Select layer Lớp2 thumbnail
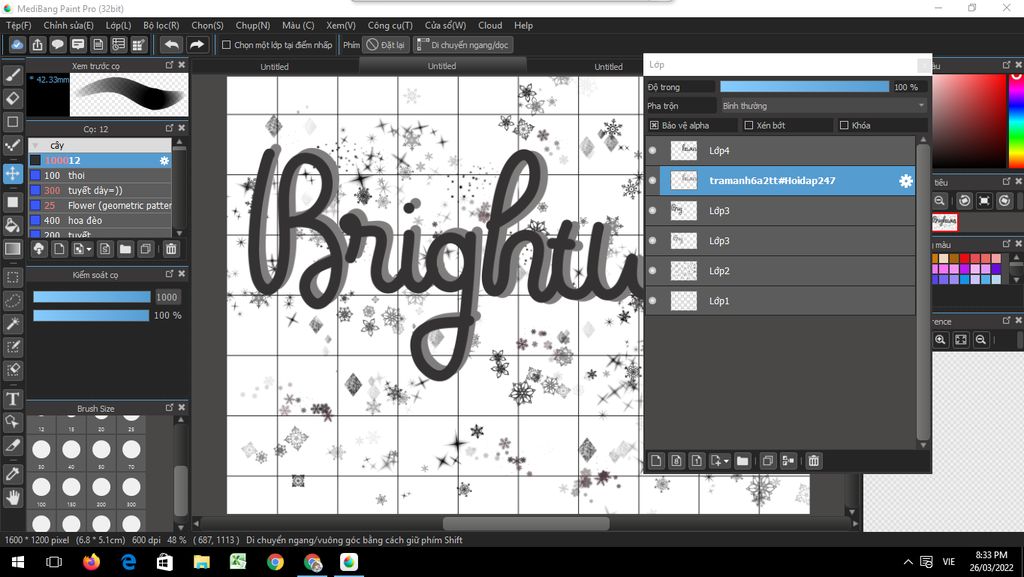1024x577 pixels. (684, 271)
